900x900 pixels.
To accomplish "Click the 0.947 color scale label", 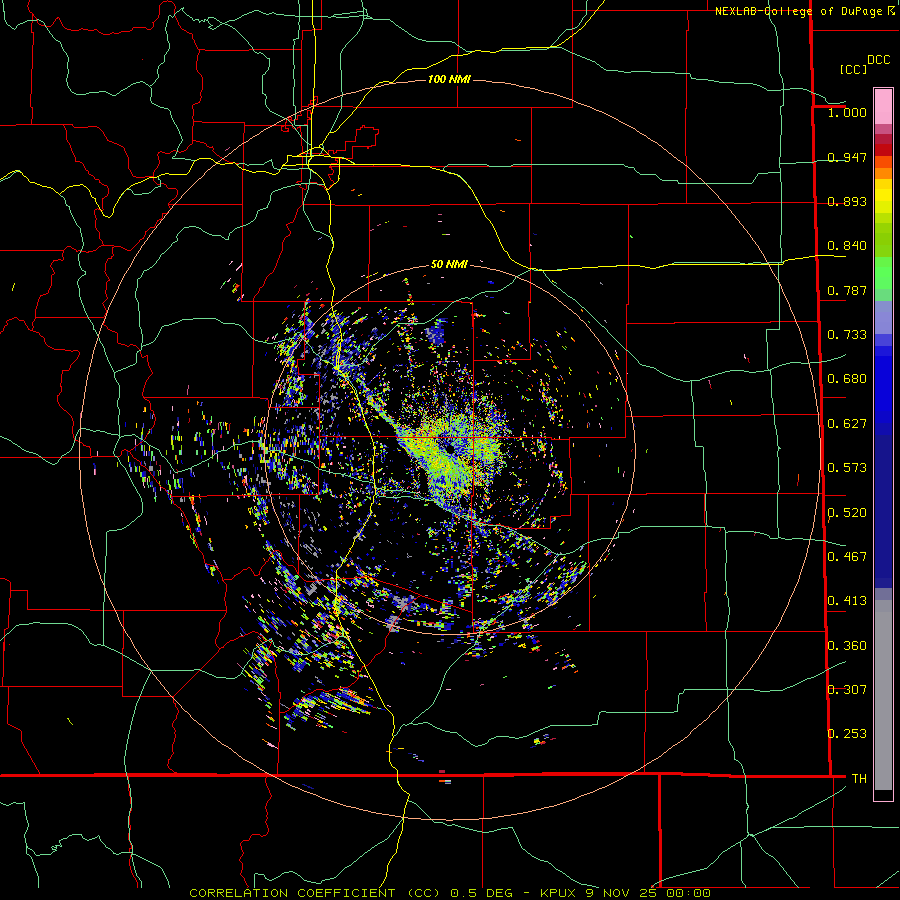I will 847,157.
